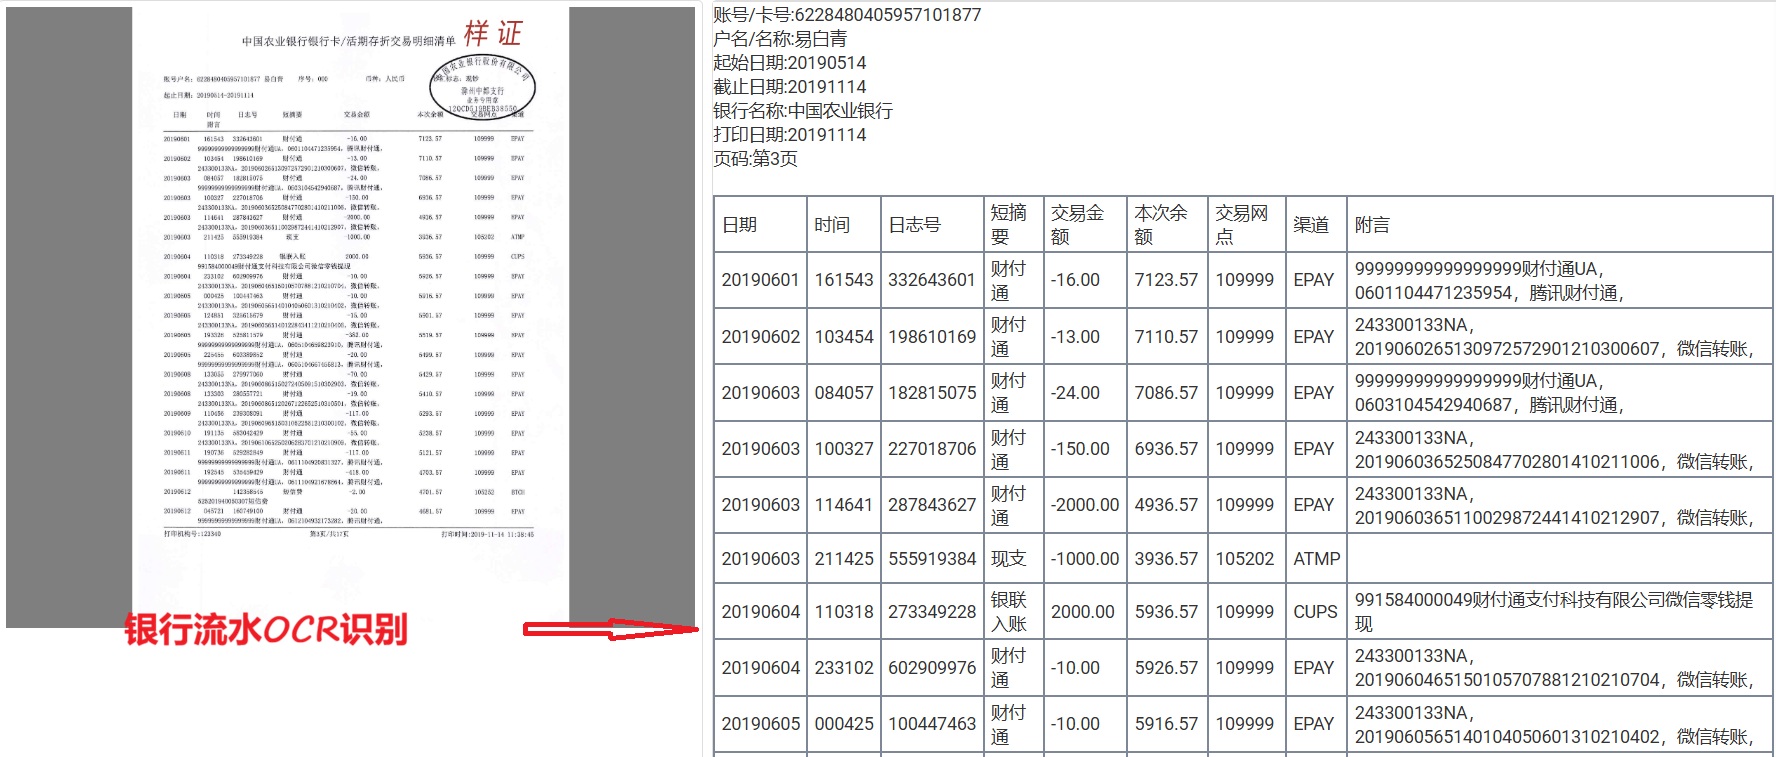
Task: Select account number text 6228480405957101877
Action: 888,15
